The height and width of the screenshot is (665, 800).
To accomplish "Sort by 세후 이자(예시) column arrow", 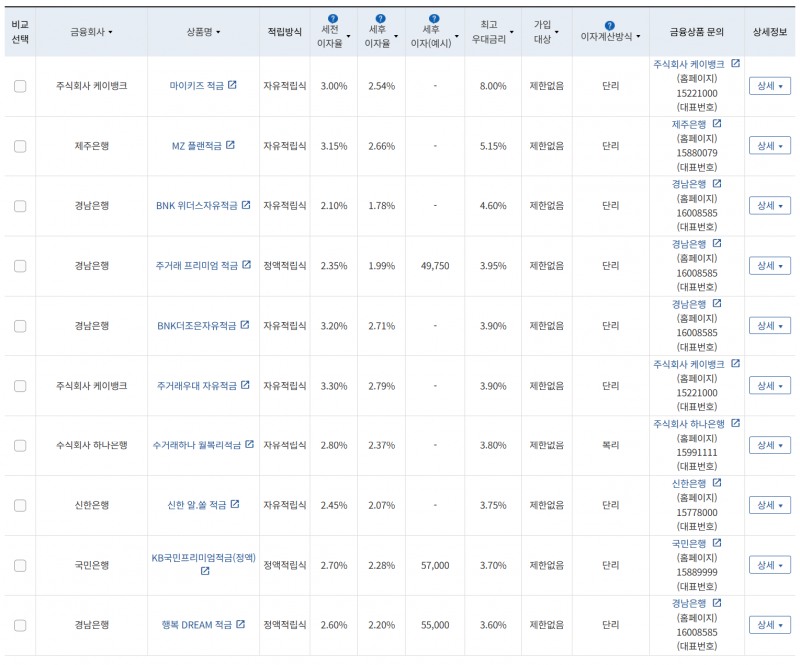I will (457, 36).
